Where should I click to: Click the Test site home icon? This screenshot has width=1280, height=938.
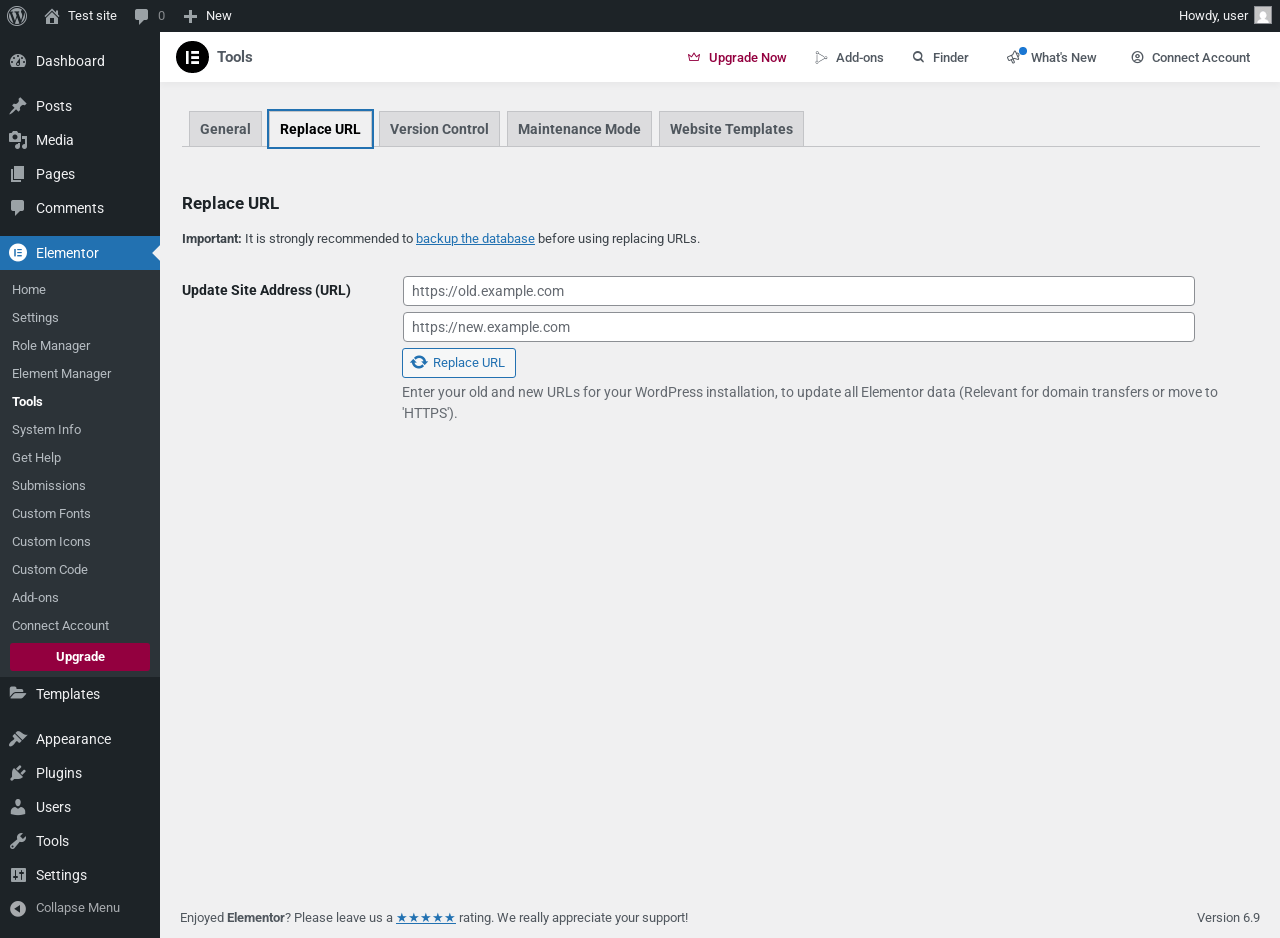tap(52, 16)
